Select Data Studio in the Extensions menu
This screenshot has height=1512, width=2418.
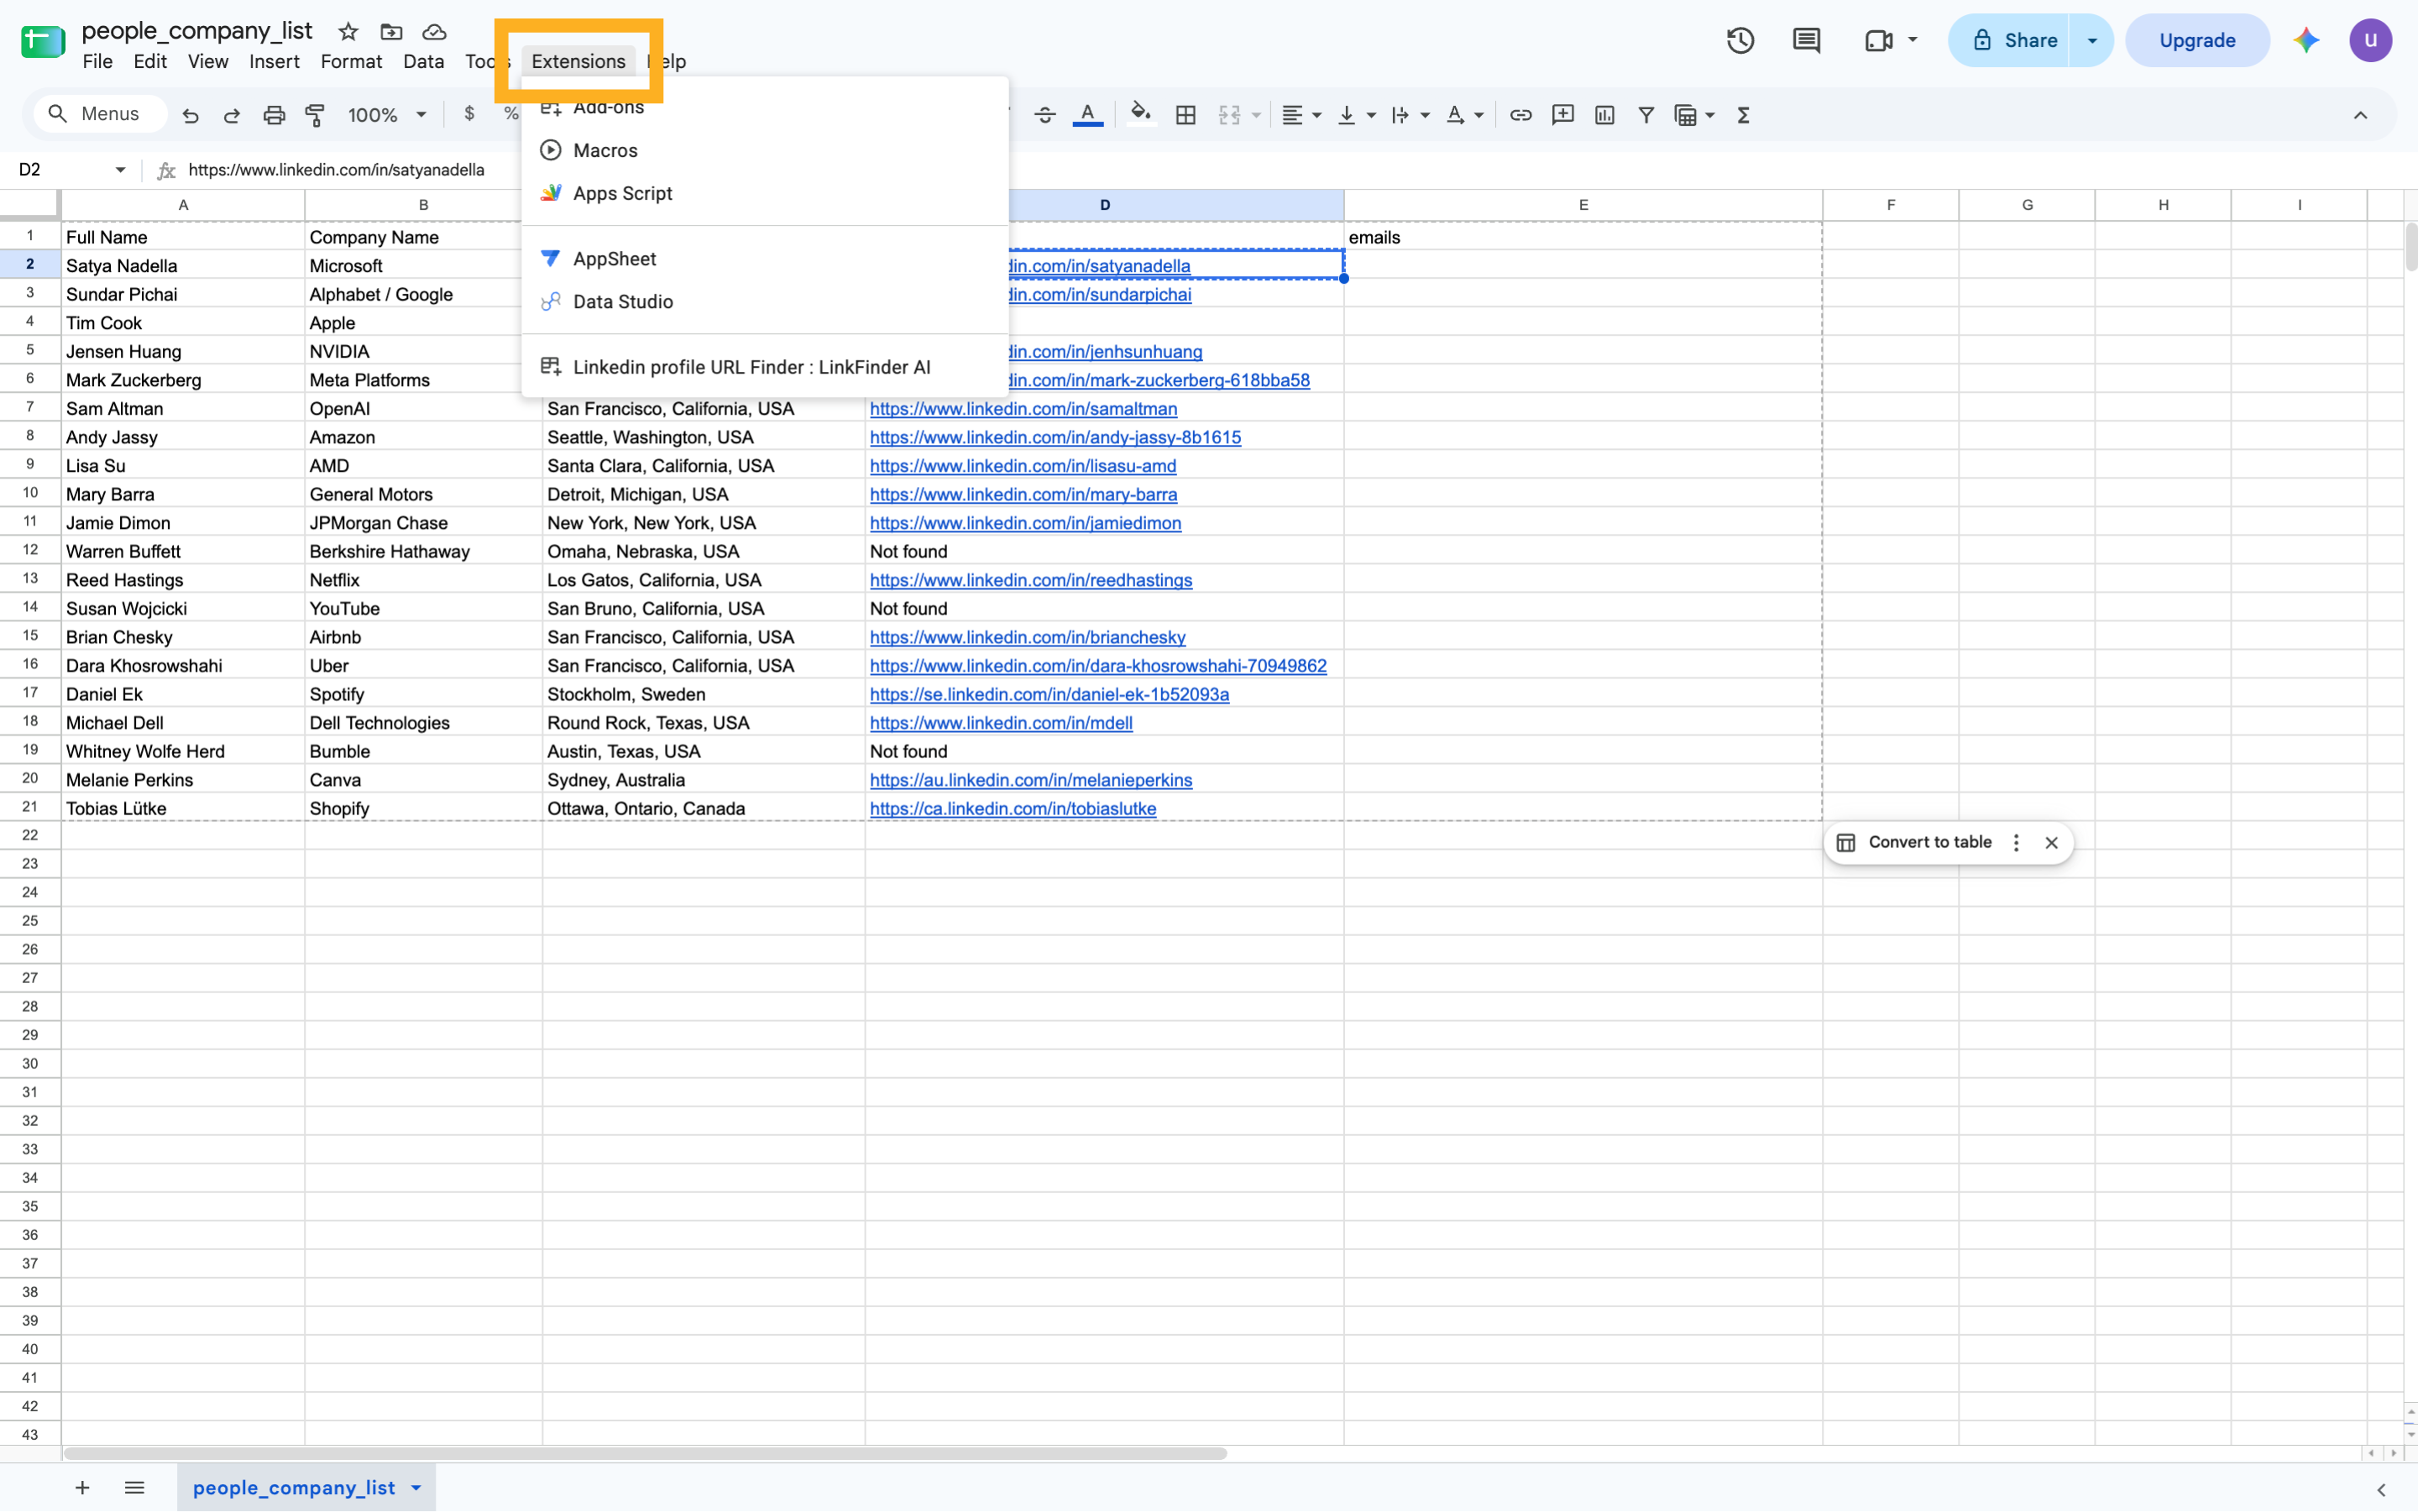765,301
